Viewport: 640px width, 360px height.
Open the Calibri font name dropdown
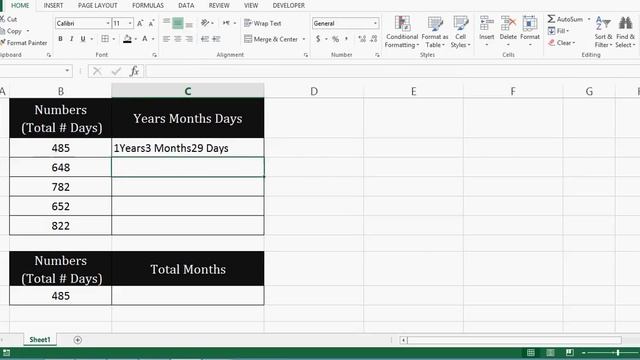pos(108,23)
